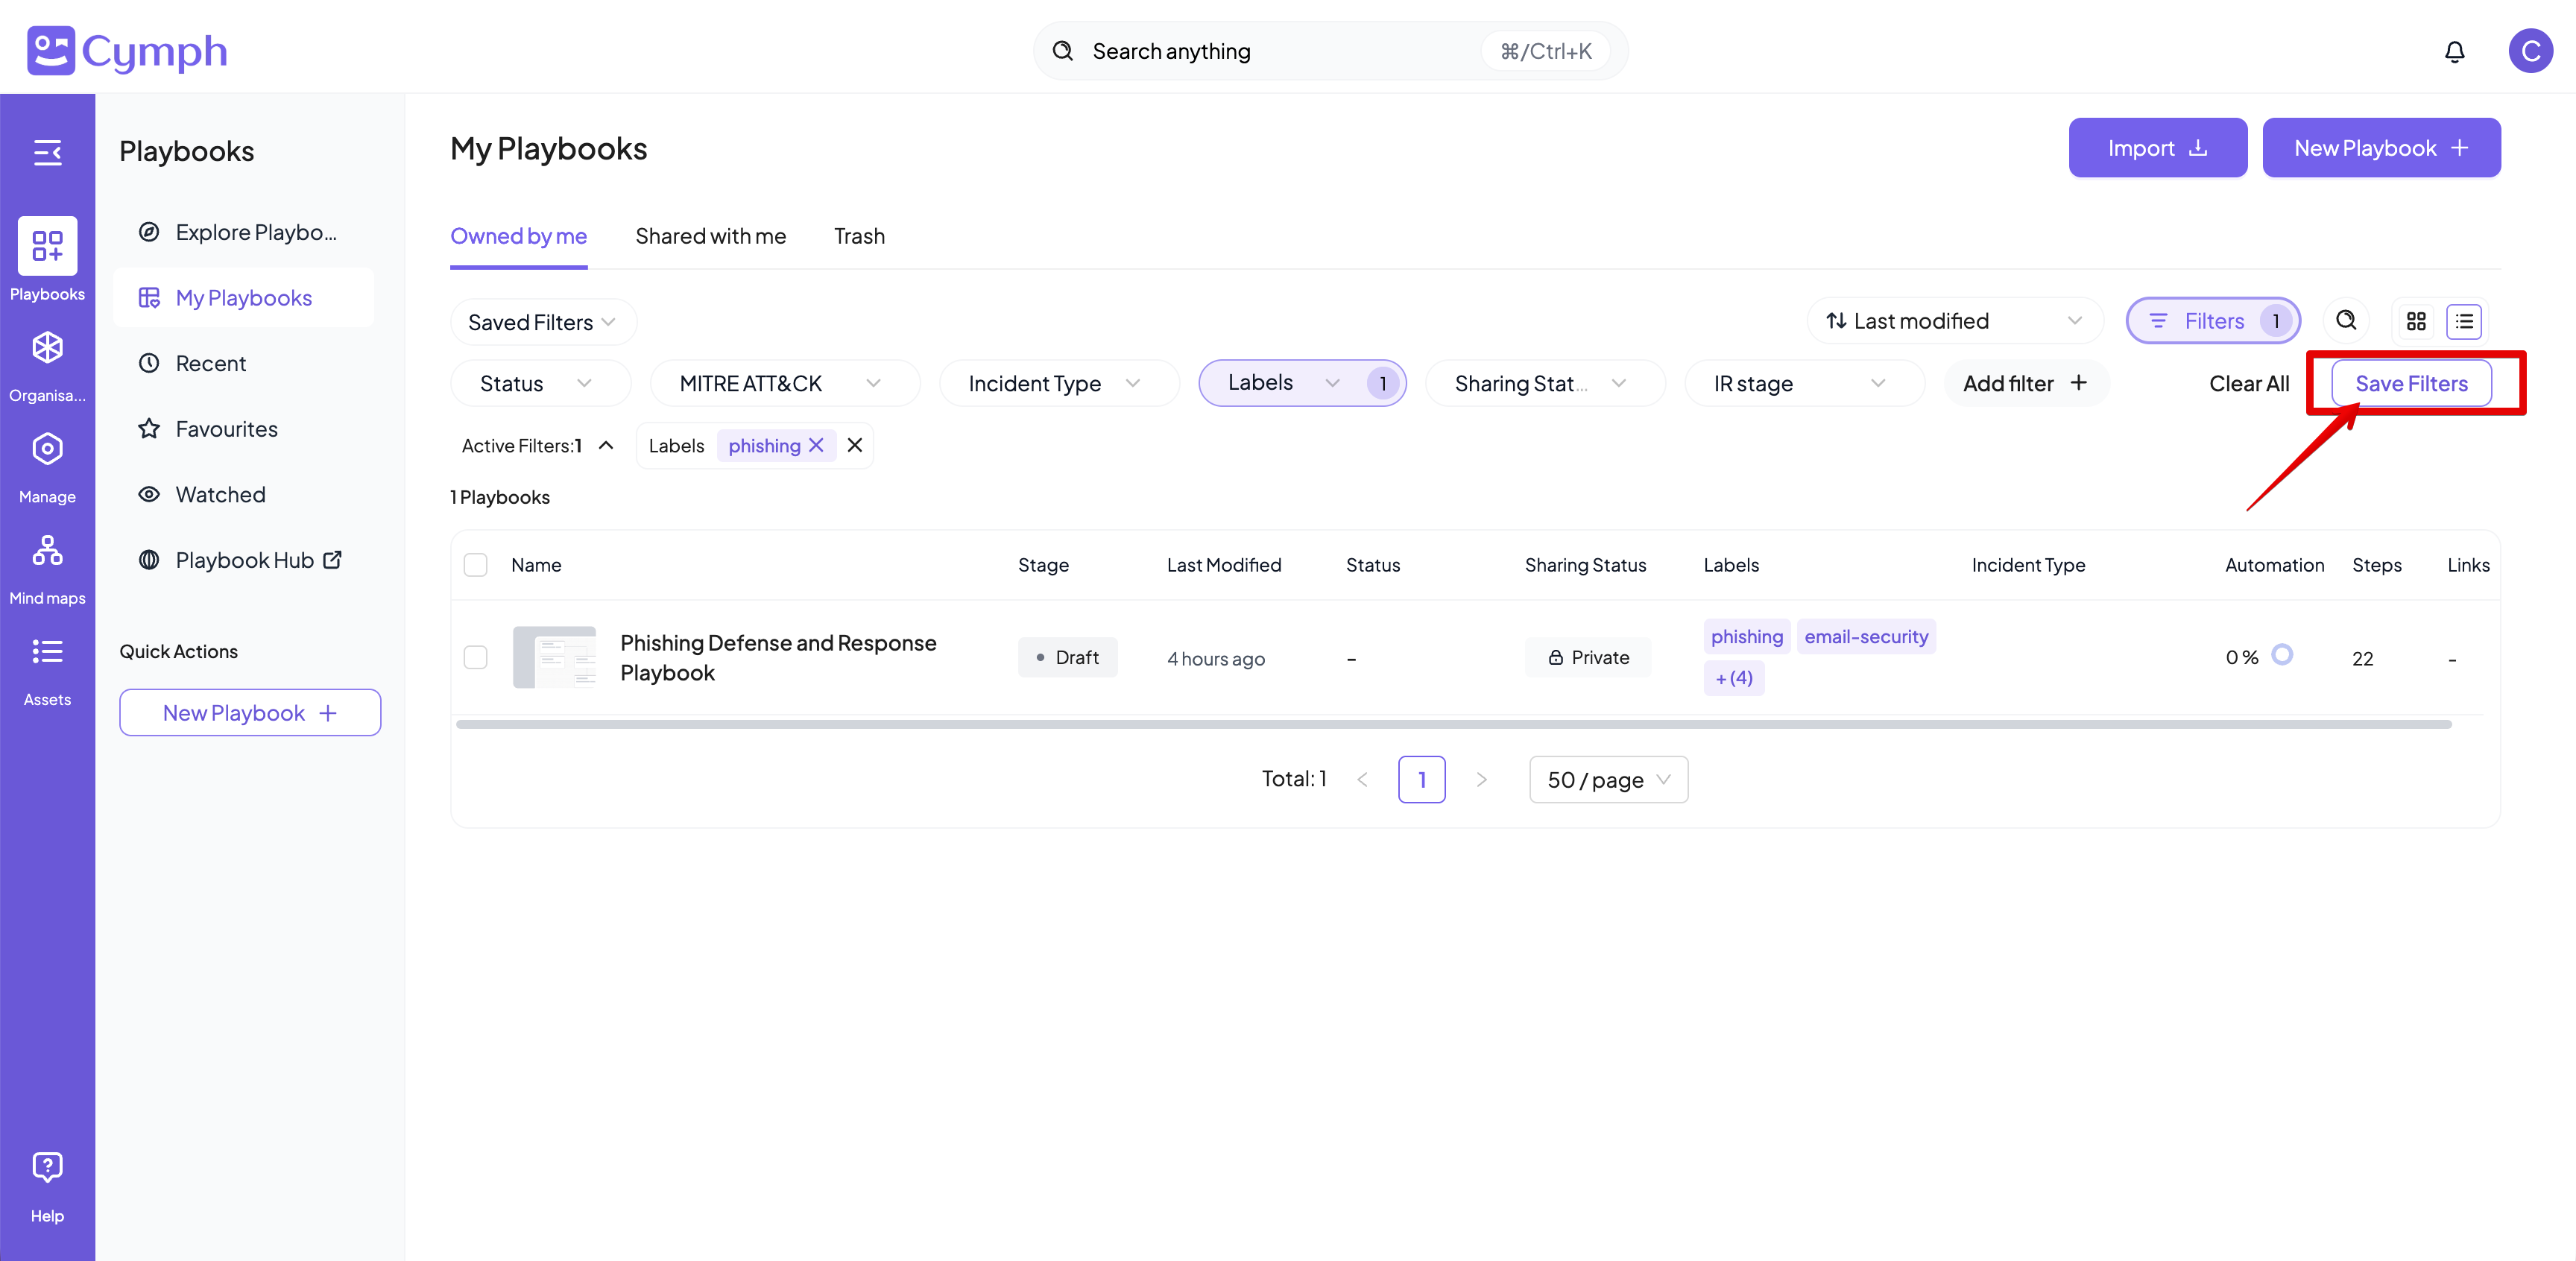The image size is (2576, 1261).
Task: Expand the Saved Filters dropdown
Action: 542,322
